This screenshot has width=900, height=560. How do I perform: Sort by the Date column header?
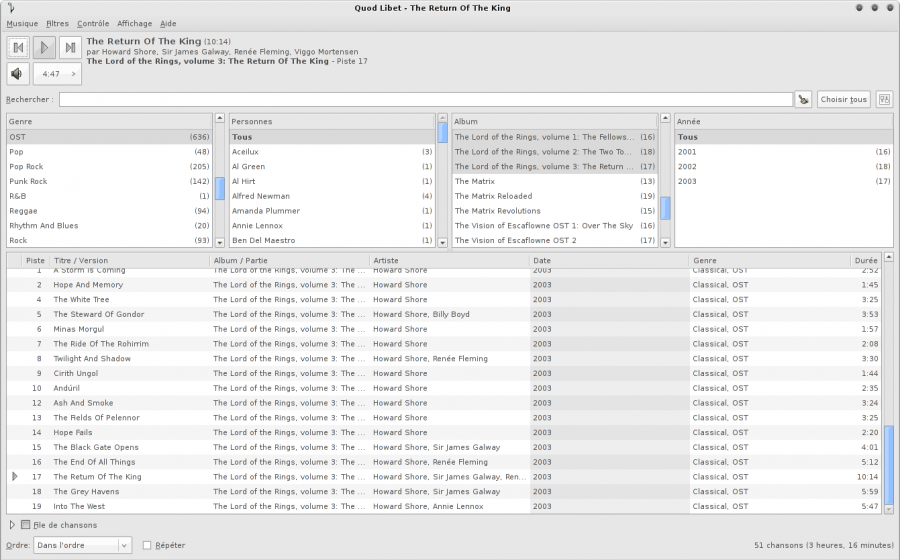[609, 260]
